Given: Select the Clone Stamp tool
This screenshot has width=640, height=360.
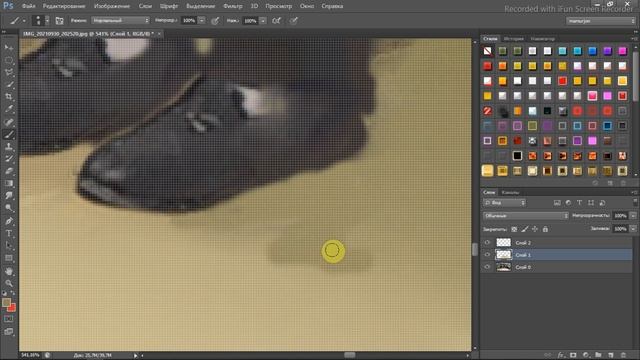Looking at the screenshot, I should click(x=9, y=147).
